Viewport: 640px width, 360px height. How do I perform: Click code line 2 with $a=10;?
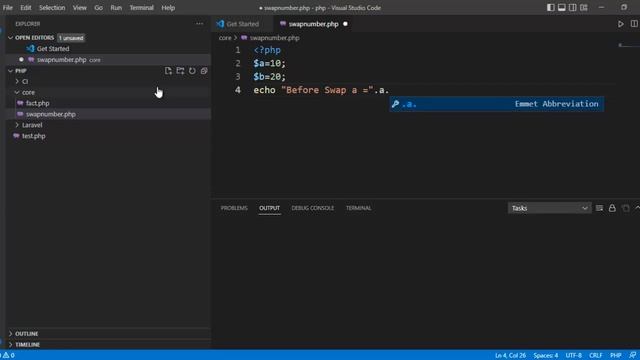(269, 63)
